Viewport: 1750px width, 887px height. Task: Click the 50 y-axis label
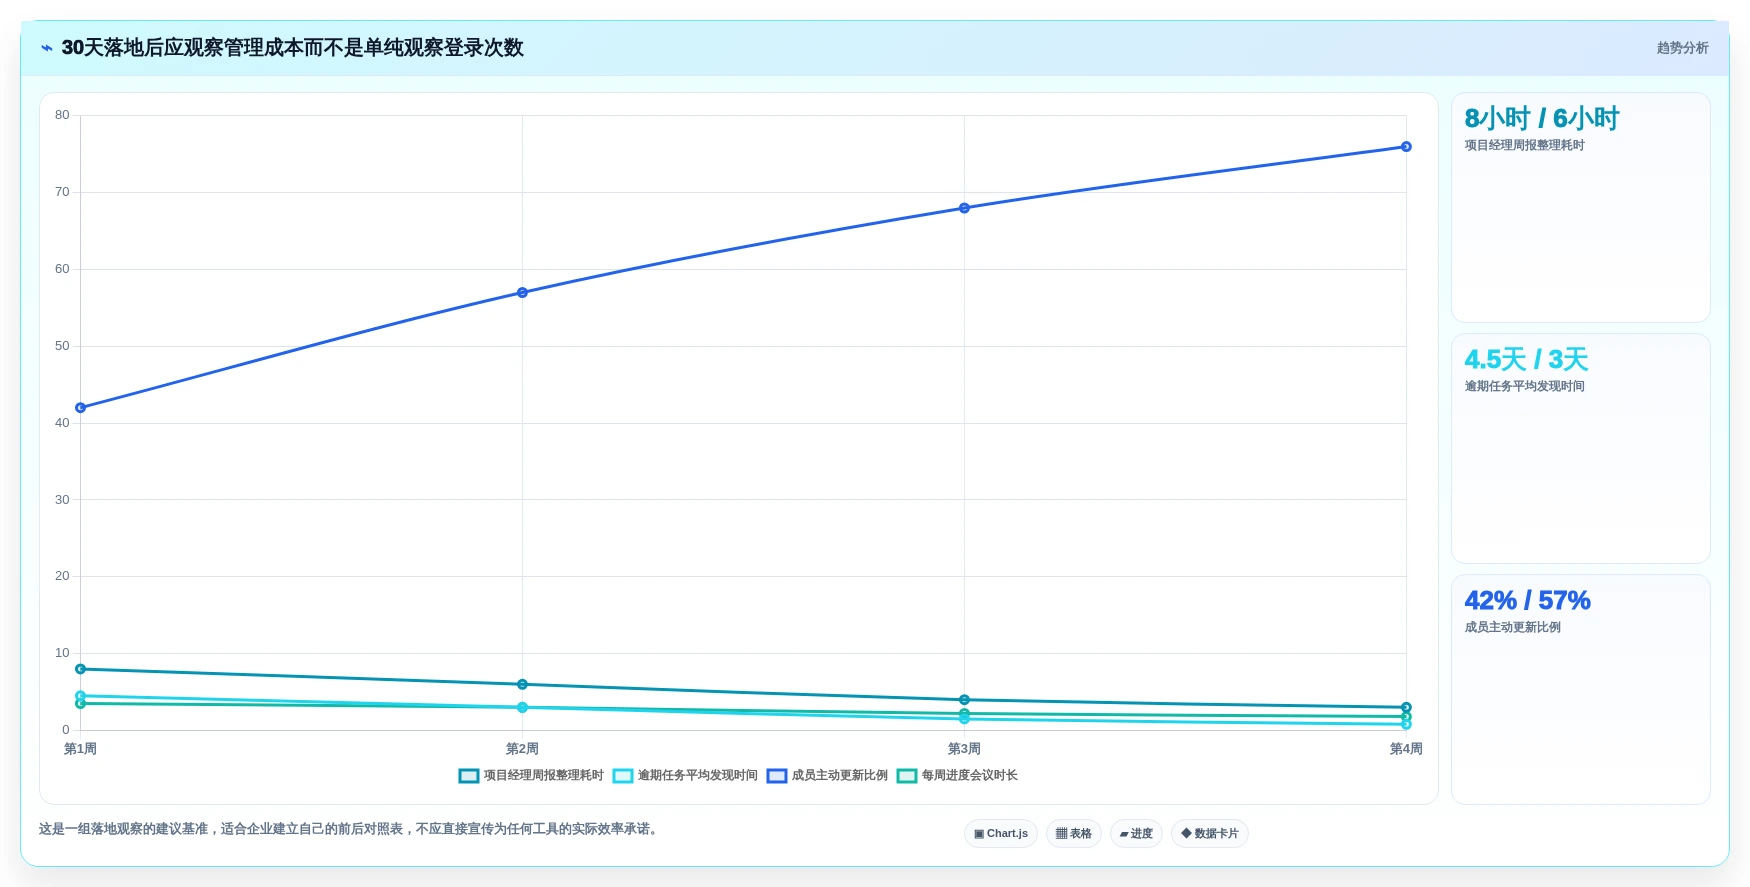pos(62,346)
